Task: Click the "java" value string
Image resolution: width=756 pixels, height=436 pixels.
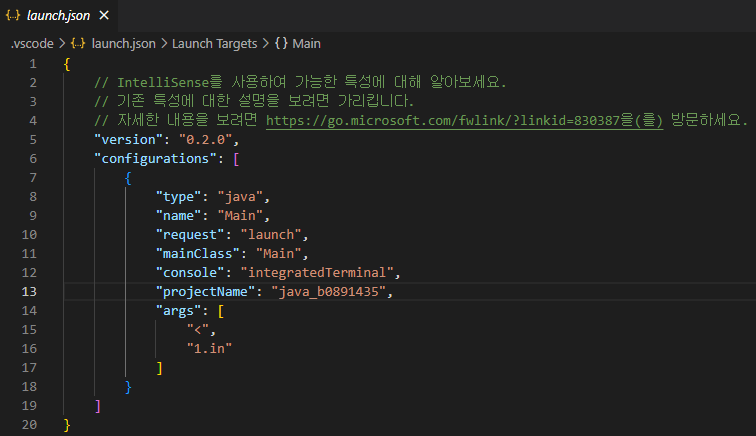Action: (x=240, y=196)
